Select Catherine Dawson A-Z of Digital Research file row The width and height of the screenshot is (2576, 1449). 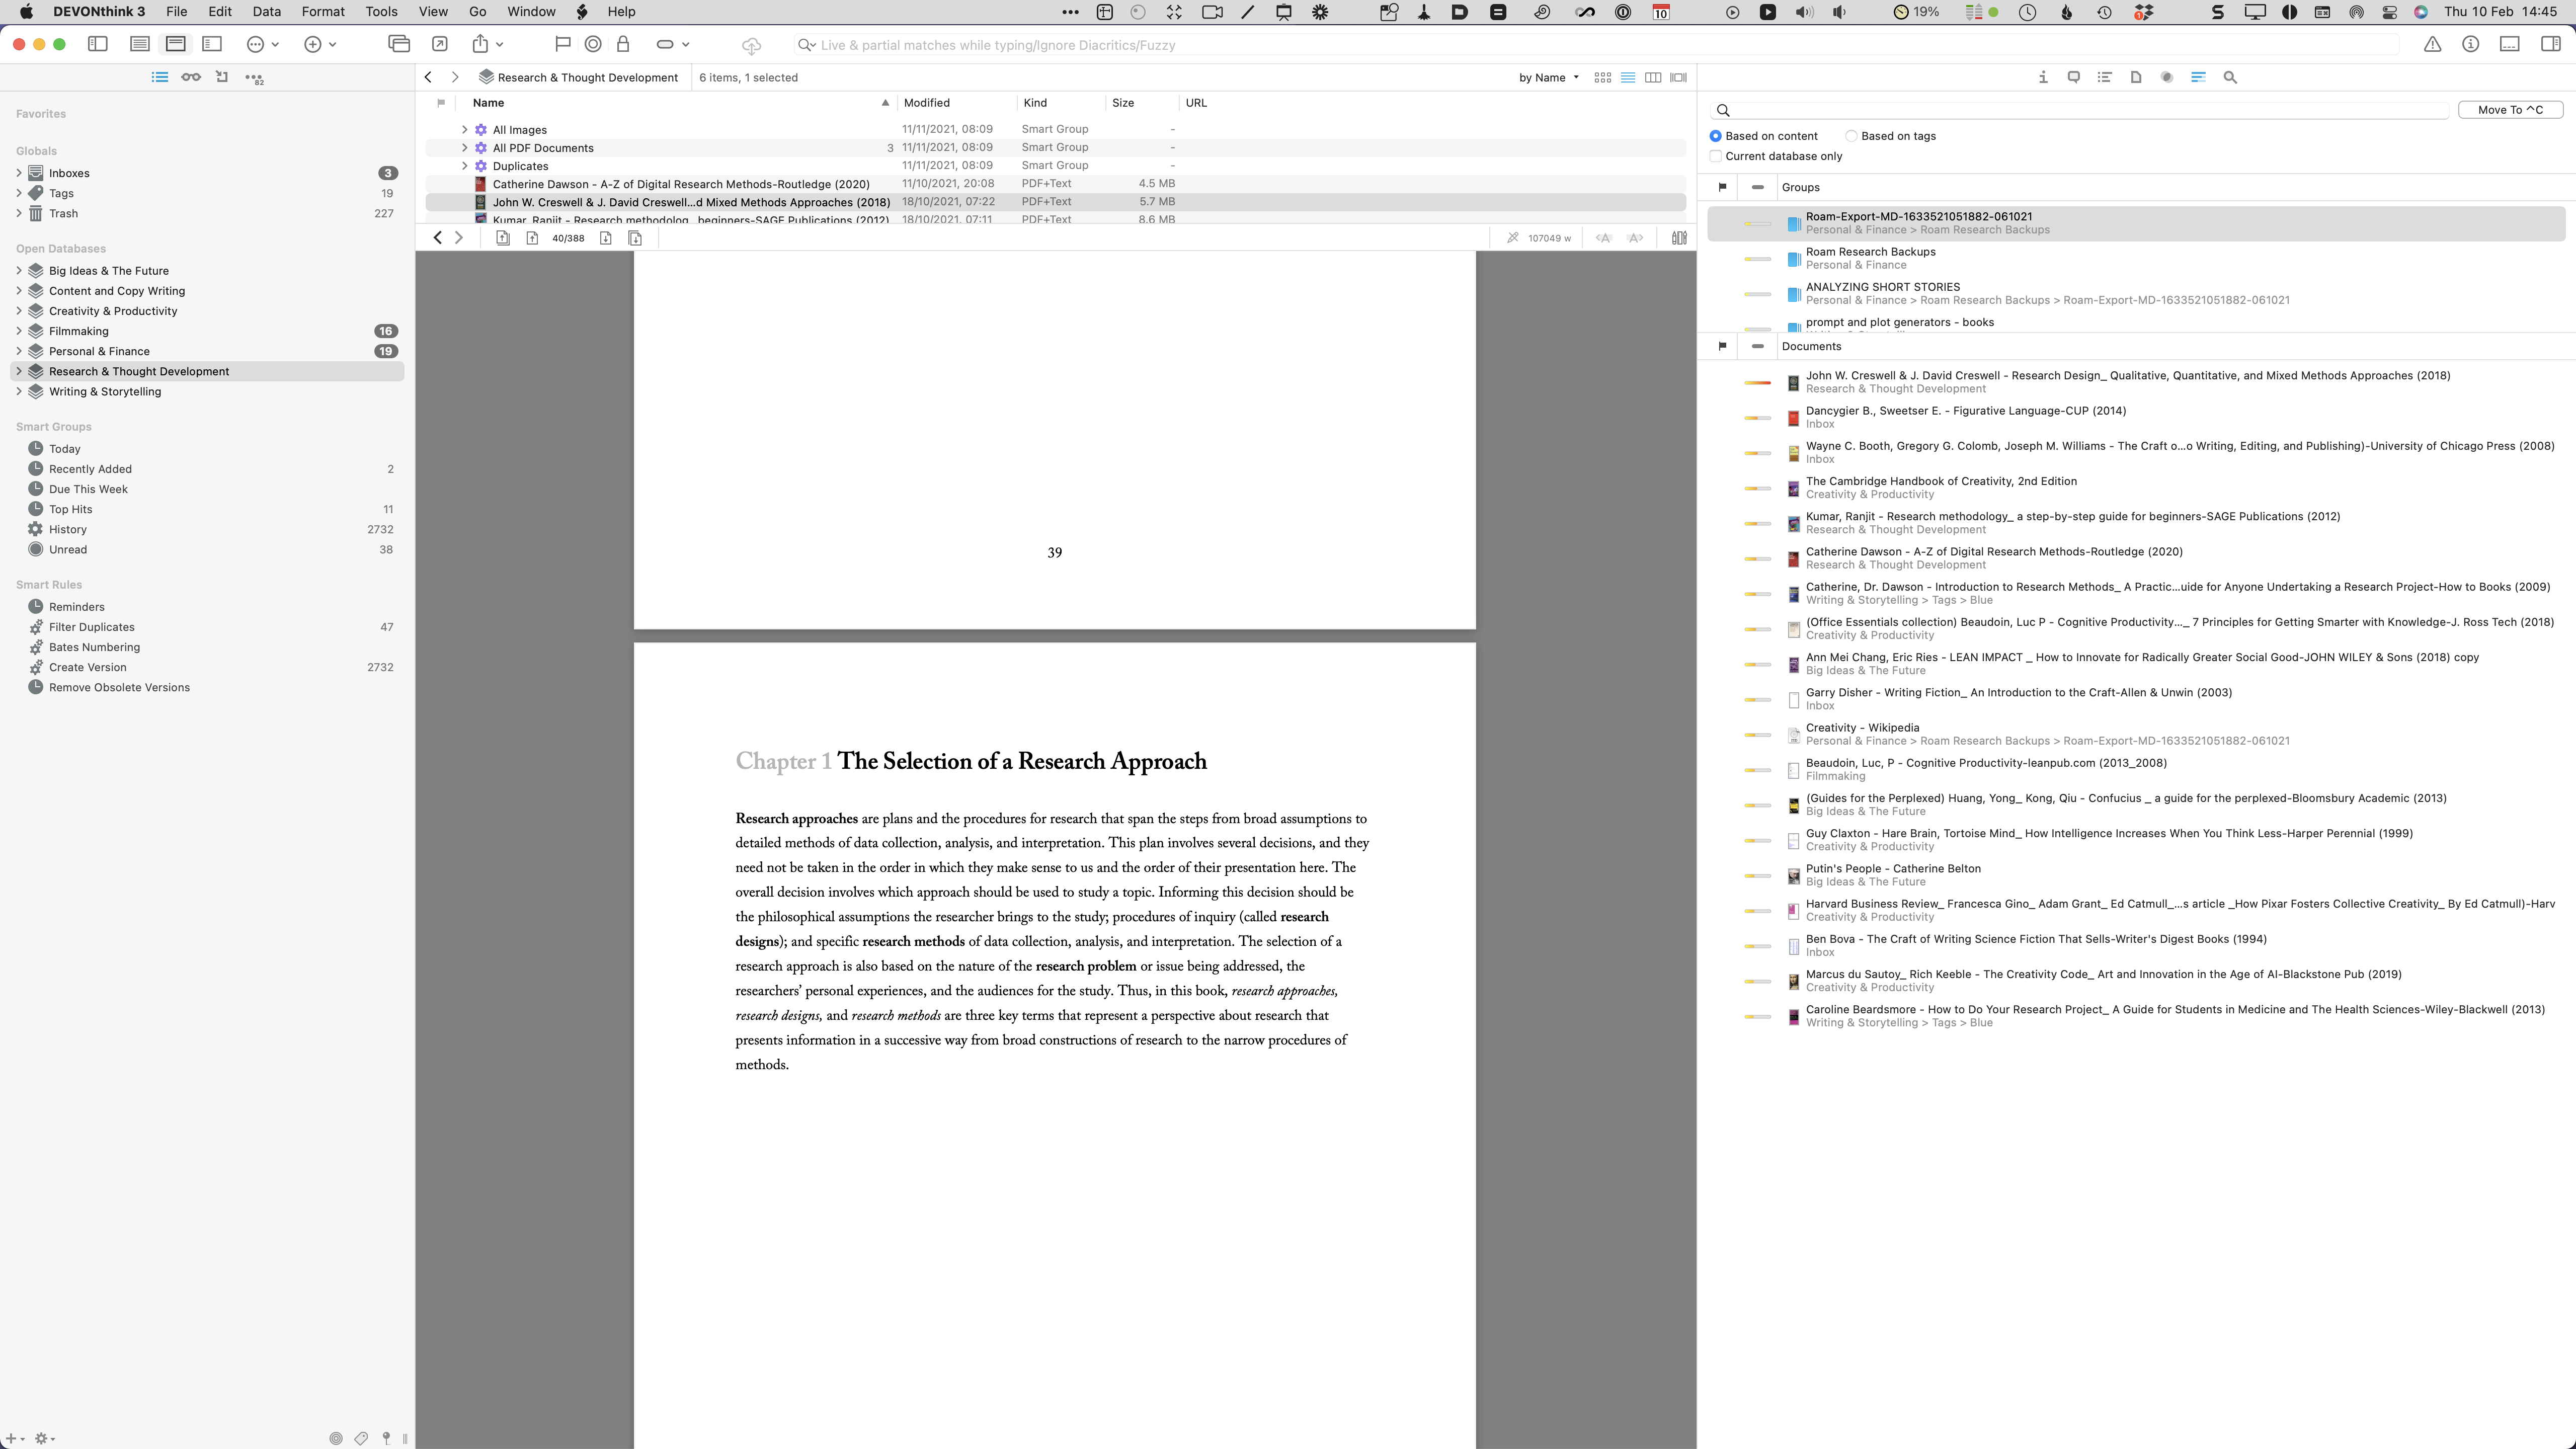(x=1055, y=184)
